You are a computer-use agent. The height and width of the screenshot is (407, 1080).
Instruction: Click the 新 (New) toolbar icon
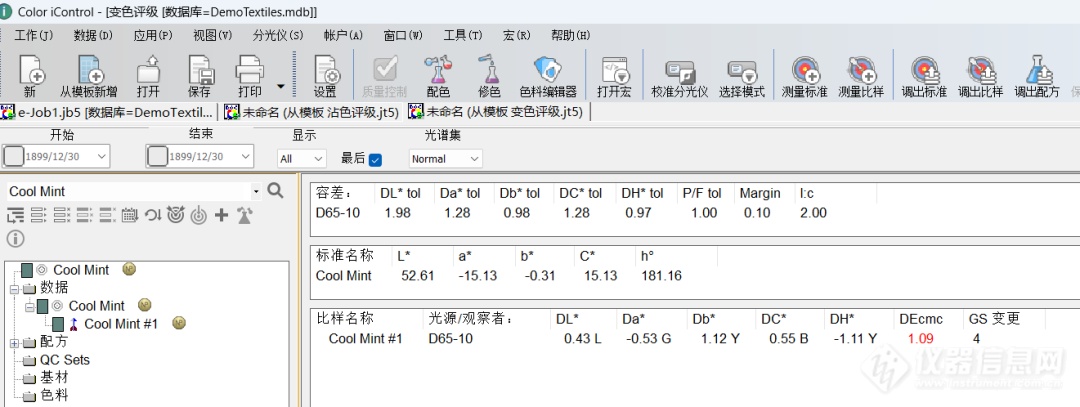[31, 76]
